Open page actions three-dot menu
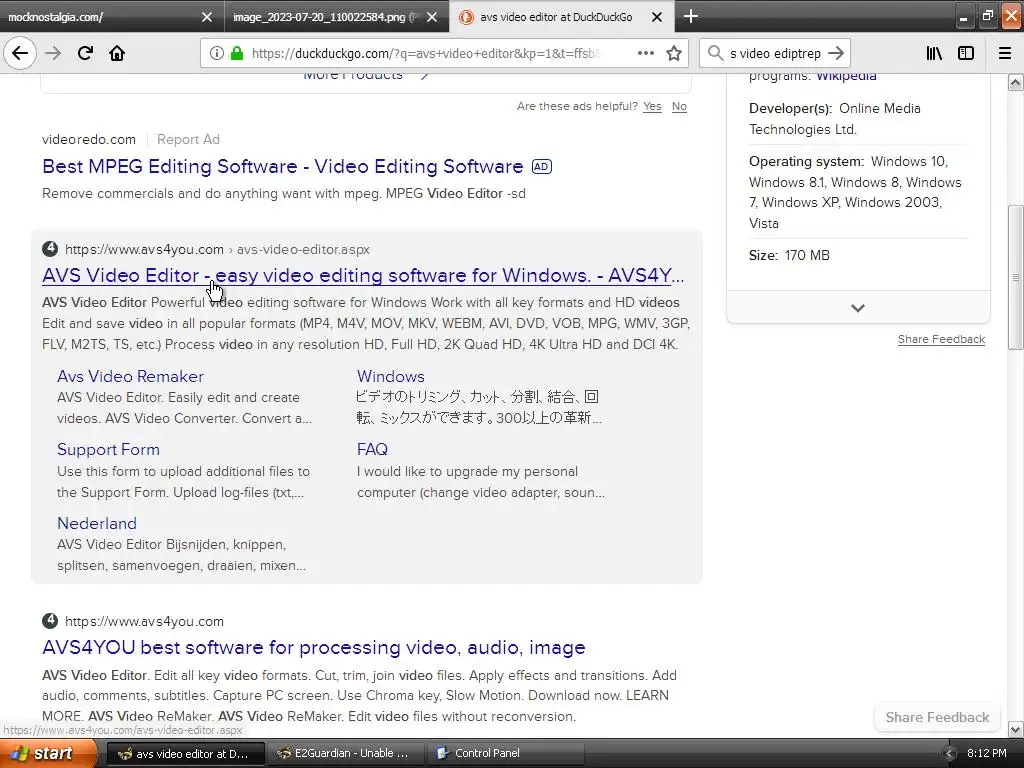Screen dimensions: 1024x768 645,53
